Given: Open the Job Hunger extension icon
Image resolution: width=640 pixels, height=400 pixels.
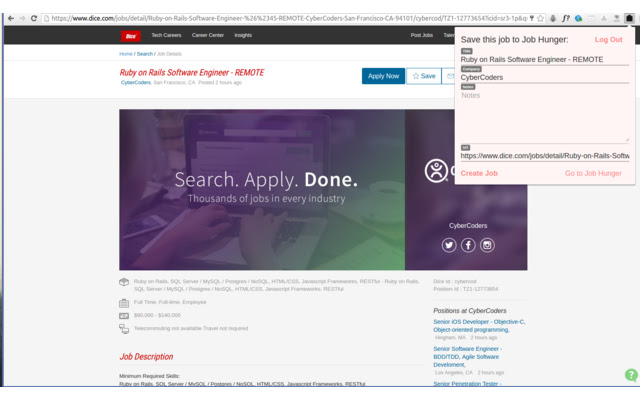Looking at the screenshot, I should pyautogui.click(x=629, y=18).
